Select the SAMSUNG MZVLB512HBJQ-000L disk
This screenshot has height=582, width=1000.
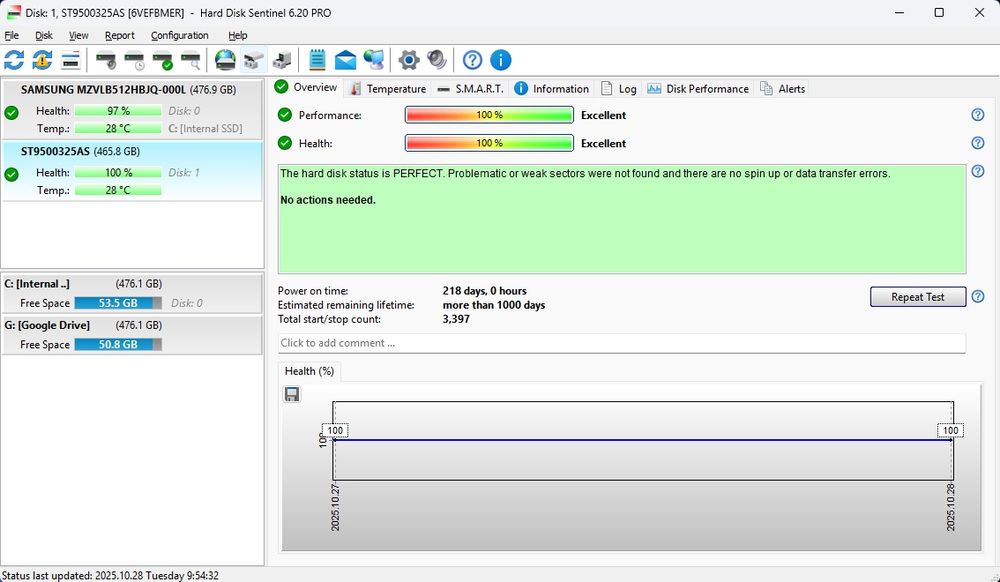(133, 108)
